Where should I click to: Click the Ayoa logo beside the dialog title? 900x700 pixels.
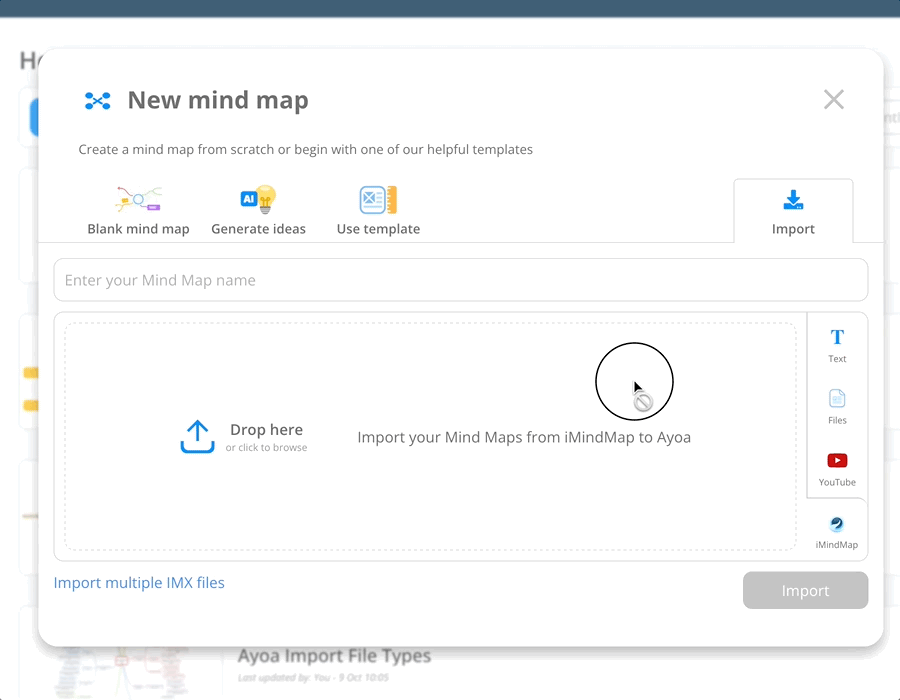click(97, 100)
